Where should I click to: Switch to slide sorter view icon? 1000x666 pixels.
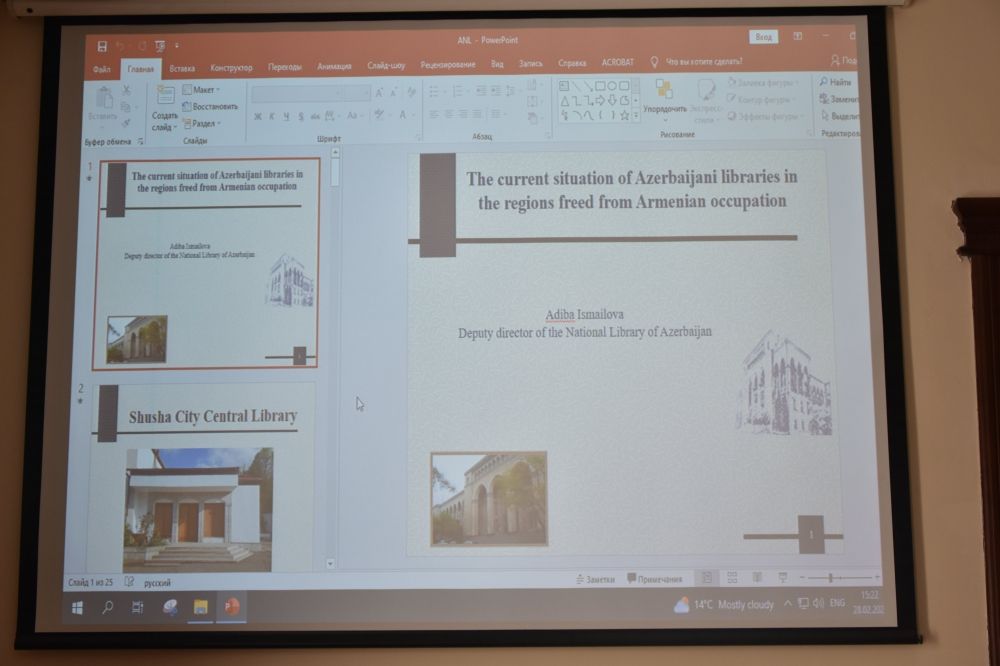732,577
